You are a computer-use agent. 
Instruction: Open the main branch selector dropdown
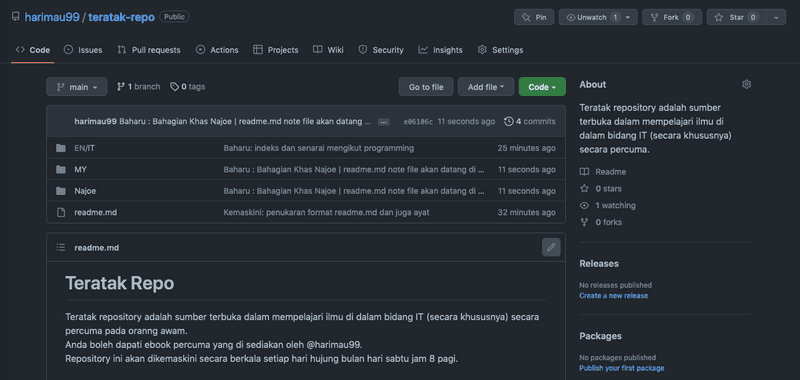(x=77, y=87)
